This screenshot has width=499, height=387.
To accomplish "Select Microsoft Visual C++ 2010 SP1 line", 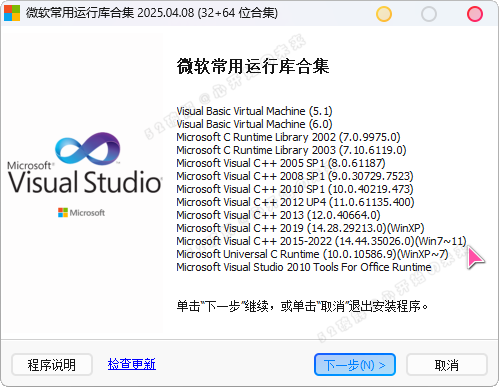I will tap(295, 189).
